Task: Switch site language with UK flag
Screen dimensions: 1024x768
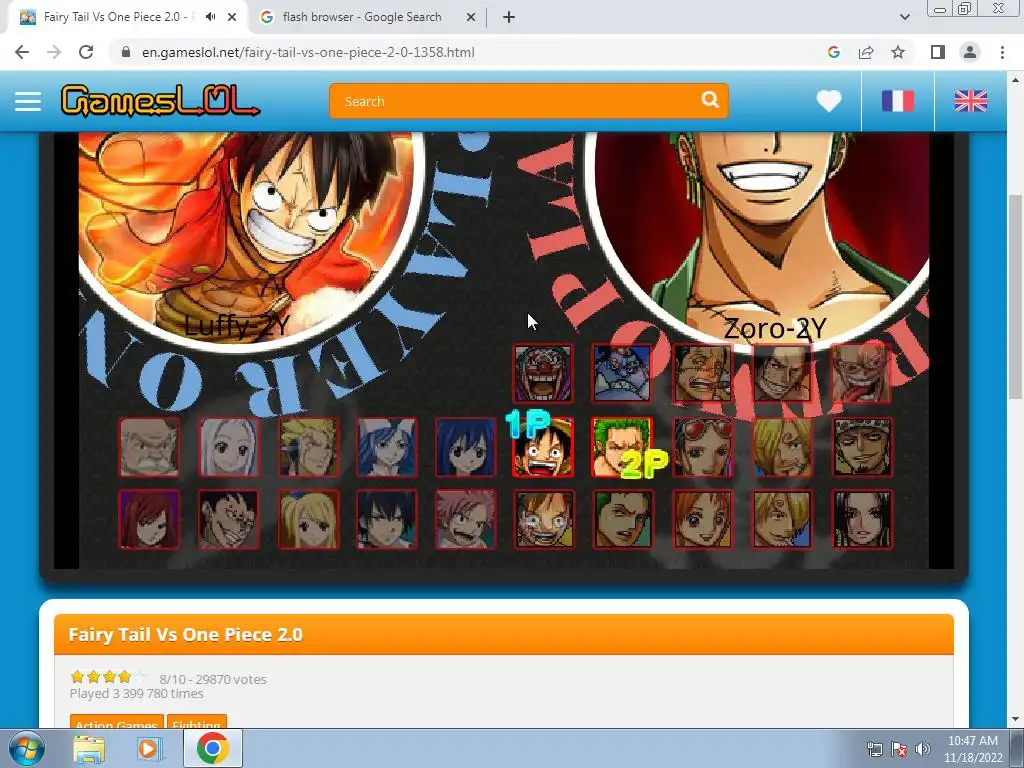Action: [x=970, y=101]
